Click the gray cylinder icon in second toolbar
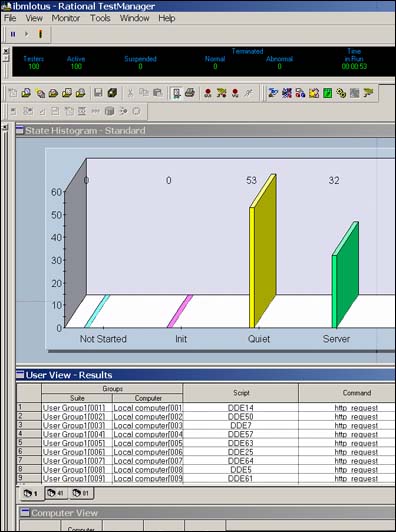396x532 pixels. point(109,111)
